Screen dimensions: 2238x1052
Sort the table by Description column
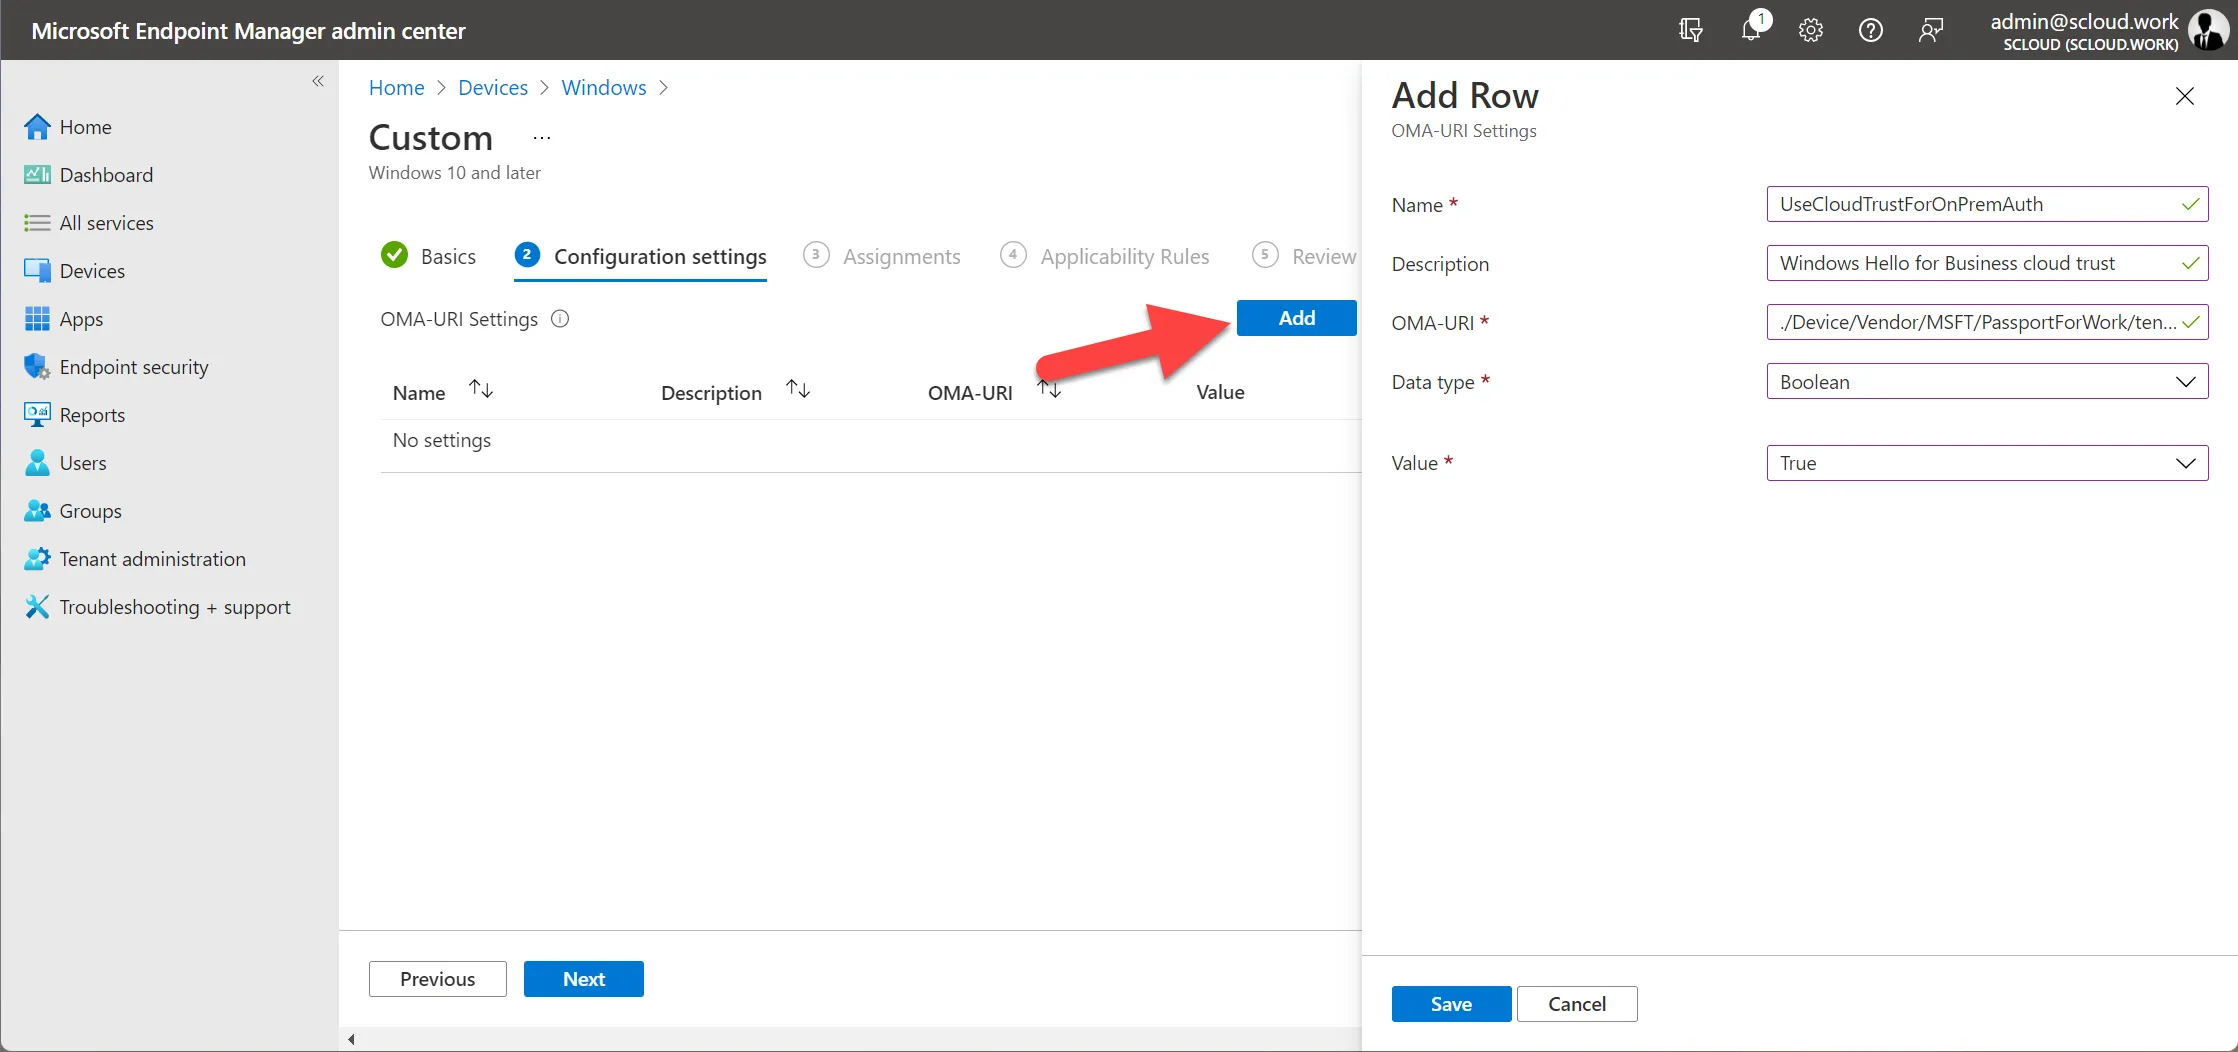click(x=798, y=390)
